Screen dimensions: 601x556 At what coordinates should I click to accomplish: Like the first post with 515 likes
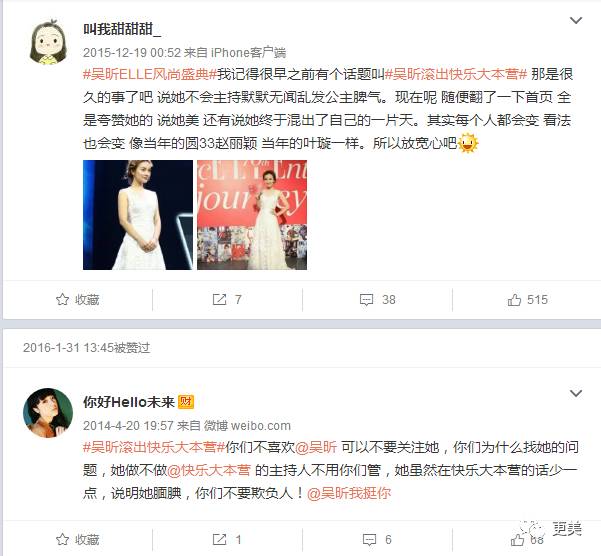pos(527,300)
